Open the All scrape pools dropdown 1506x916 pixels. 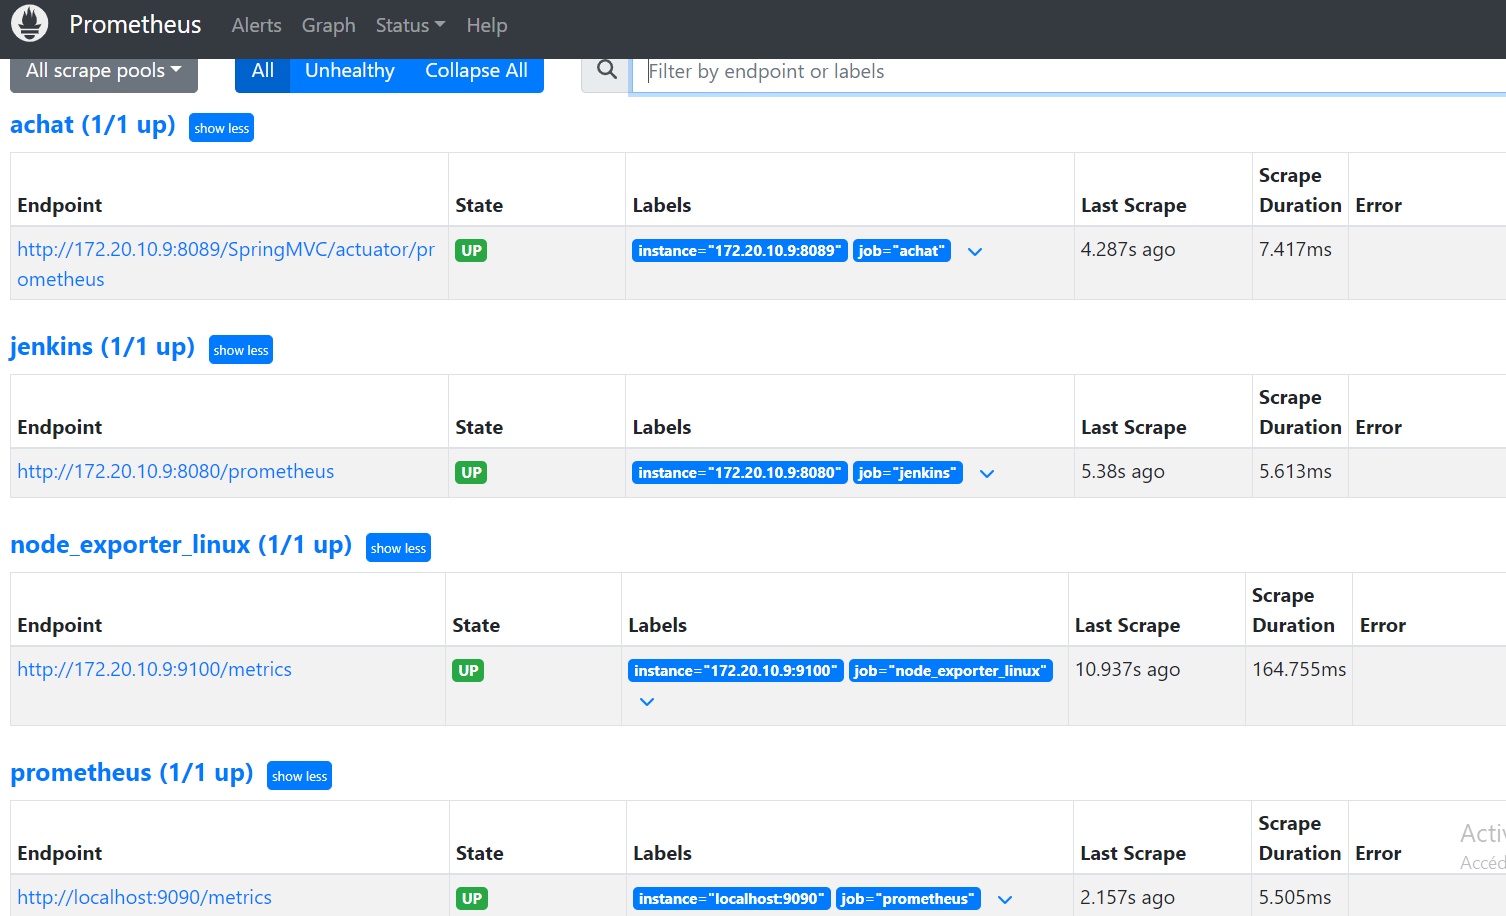(103, 70)
